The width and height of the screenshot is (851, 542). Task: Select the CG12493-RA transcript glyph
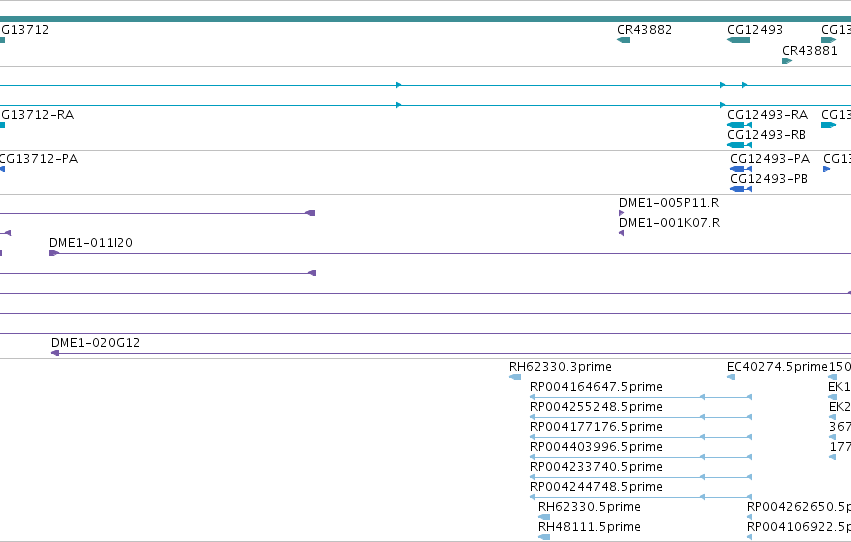[x=739, y=125]
